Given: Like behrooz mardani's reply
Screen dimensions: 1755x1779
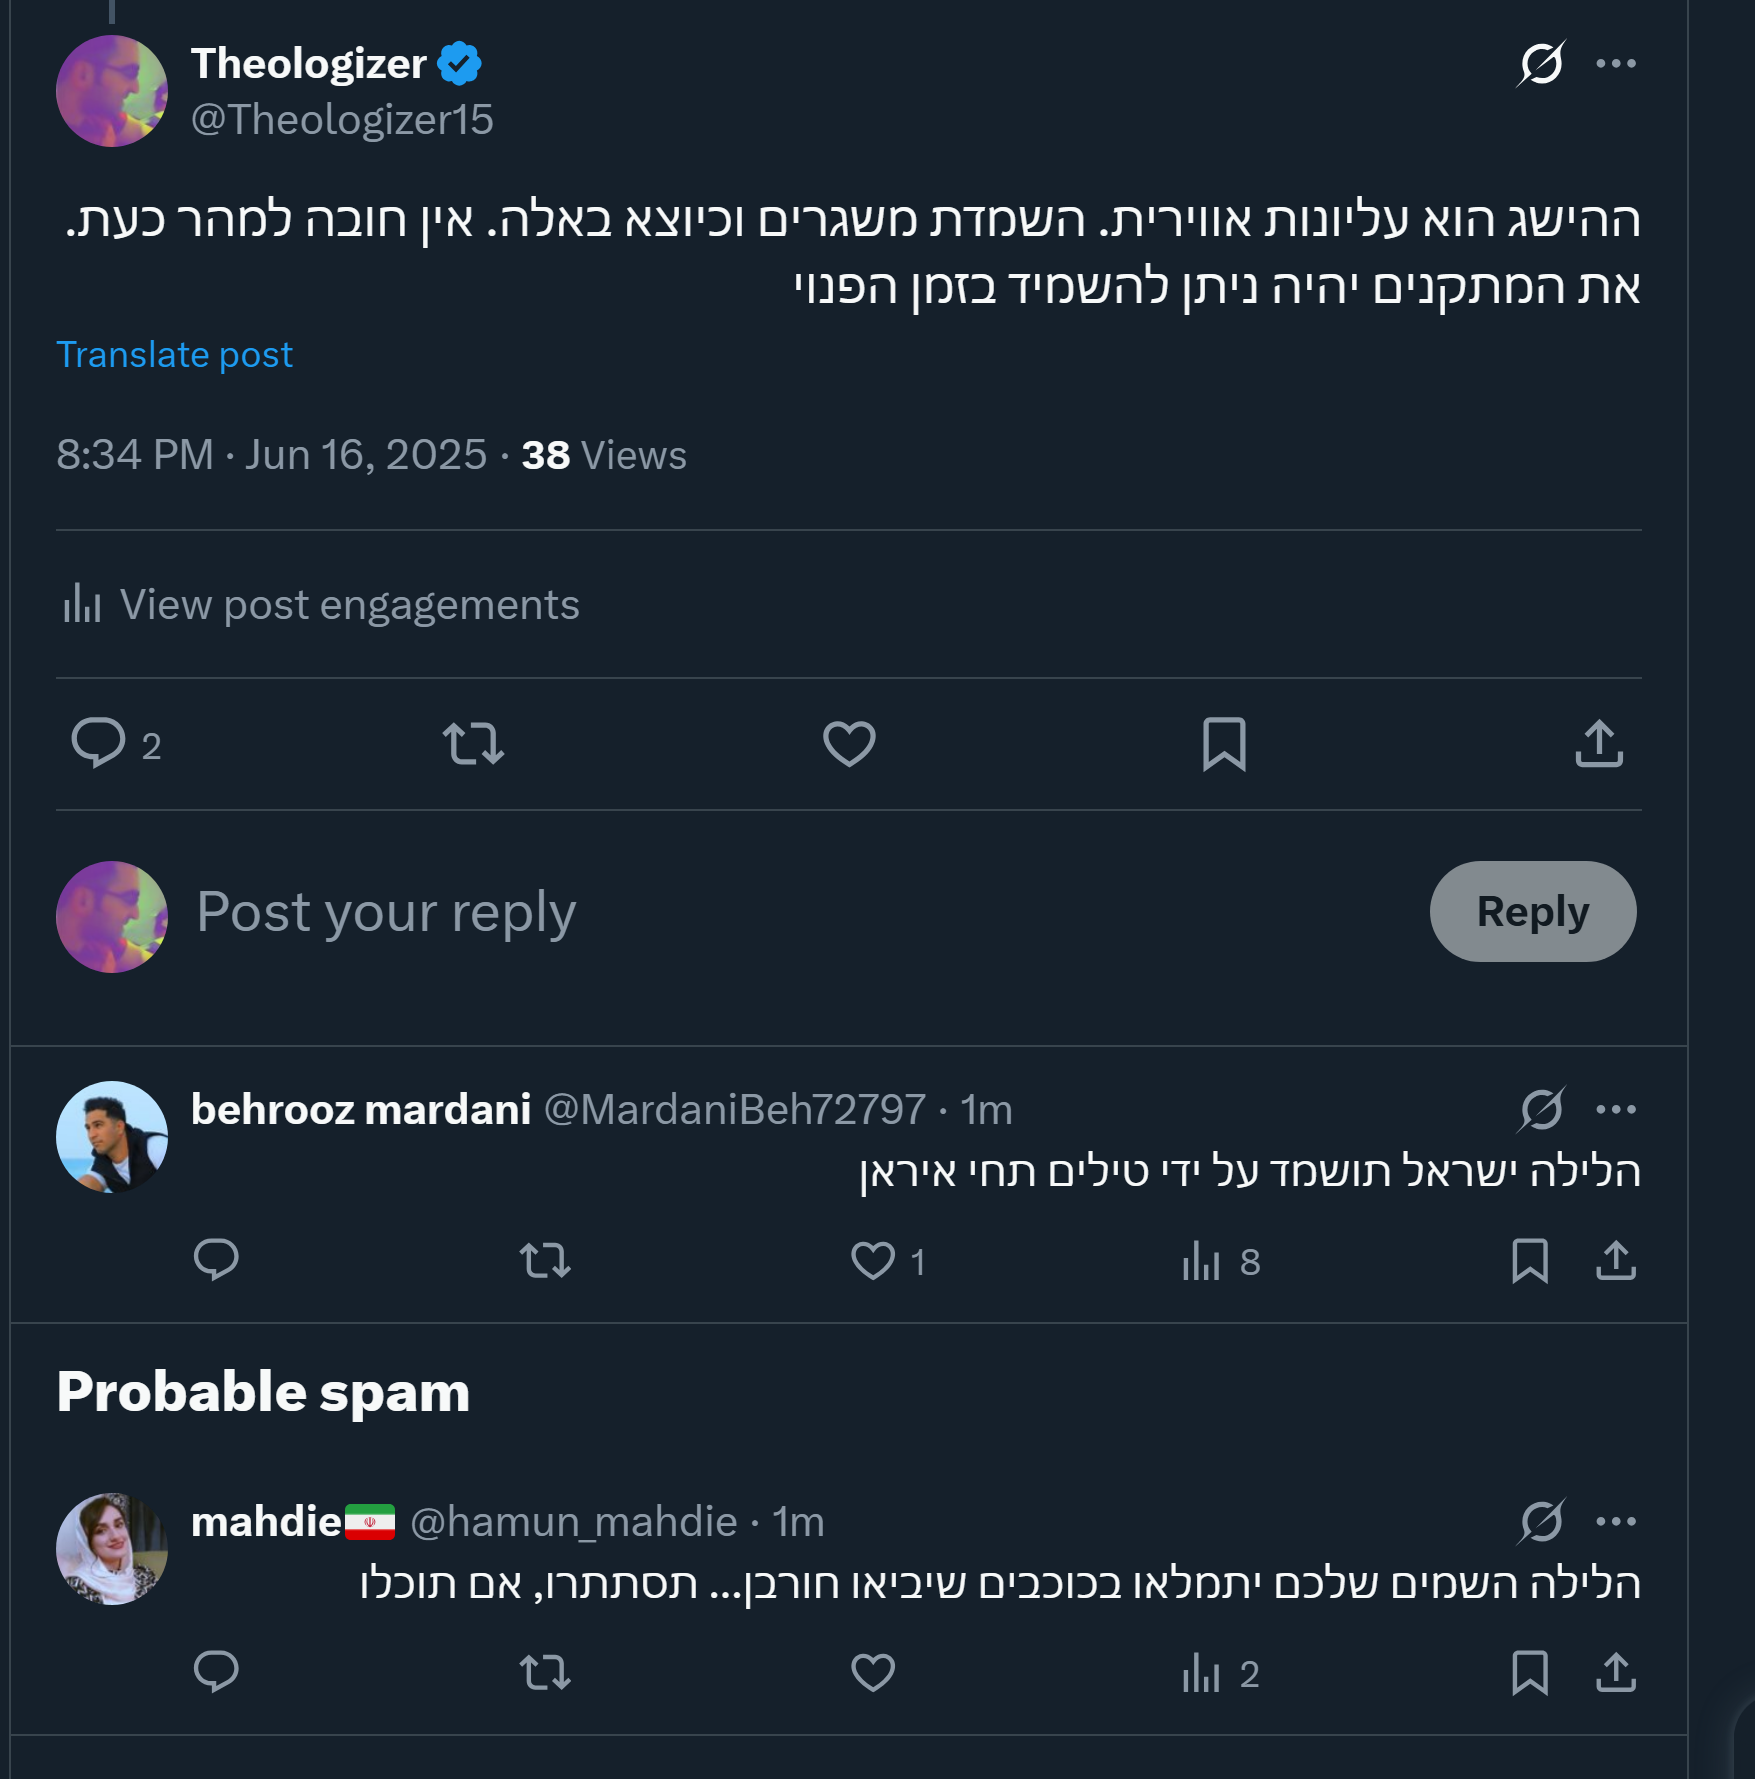Looking at the screenshot, I should click(873, 1261).
